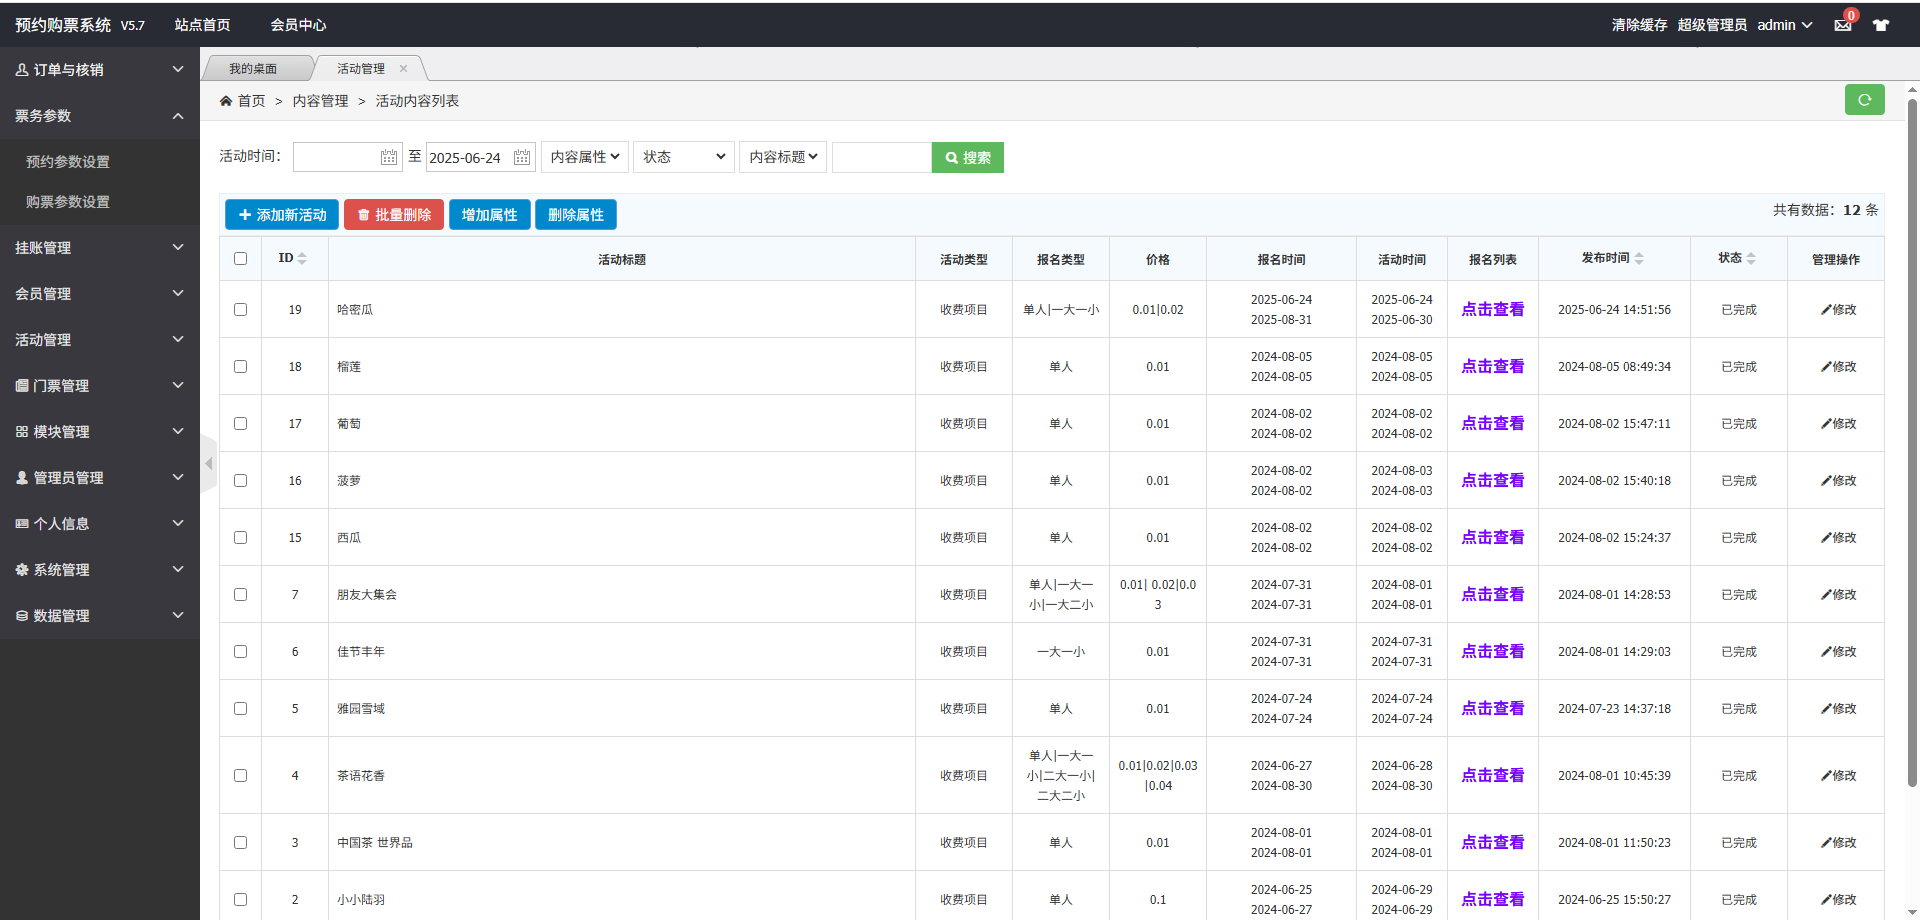The image size is (1920, 920).
Task: Open the 状态 dropdown filter
Action: pyautogui.click(x=684, y=157)
